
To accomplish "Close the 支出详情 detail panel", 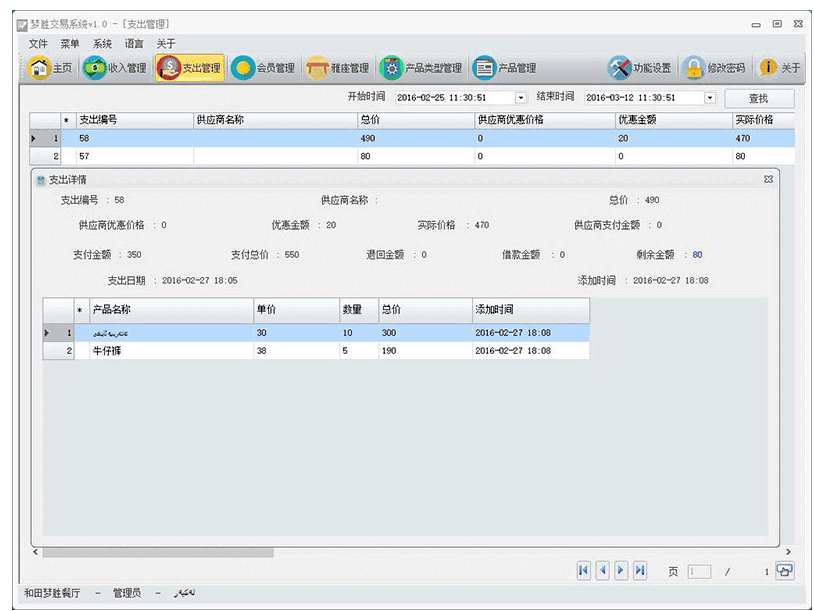I will point(768,179).
